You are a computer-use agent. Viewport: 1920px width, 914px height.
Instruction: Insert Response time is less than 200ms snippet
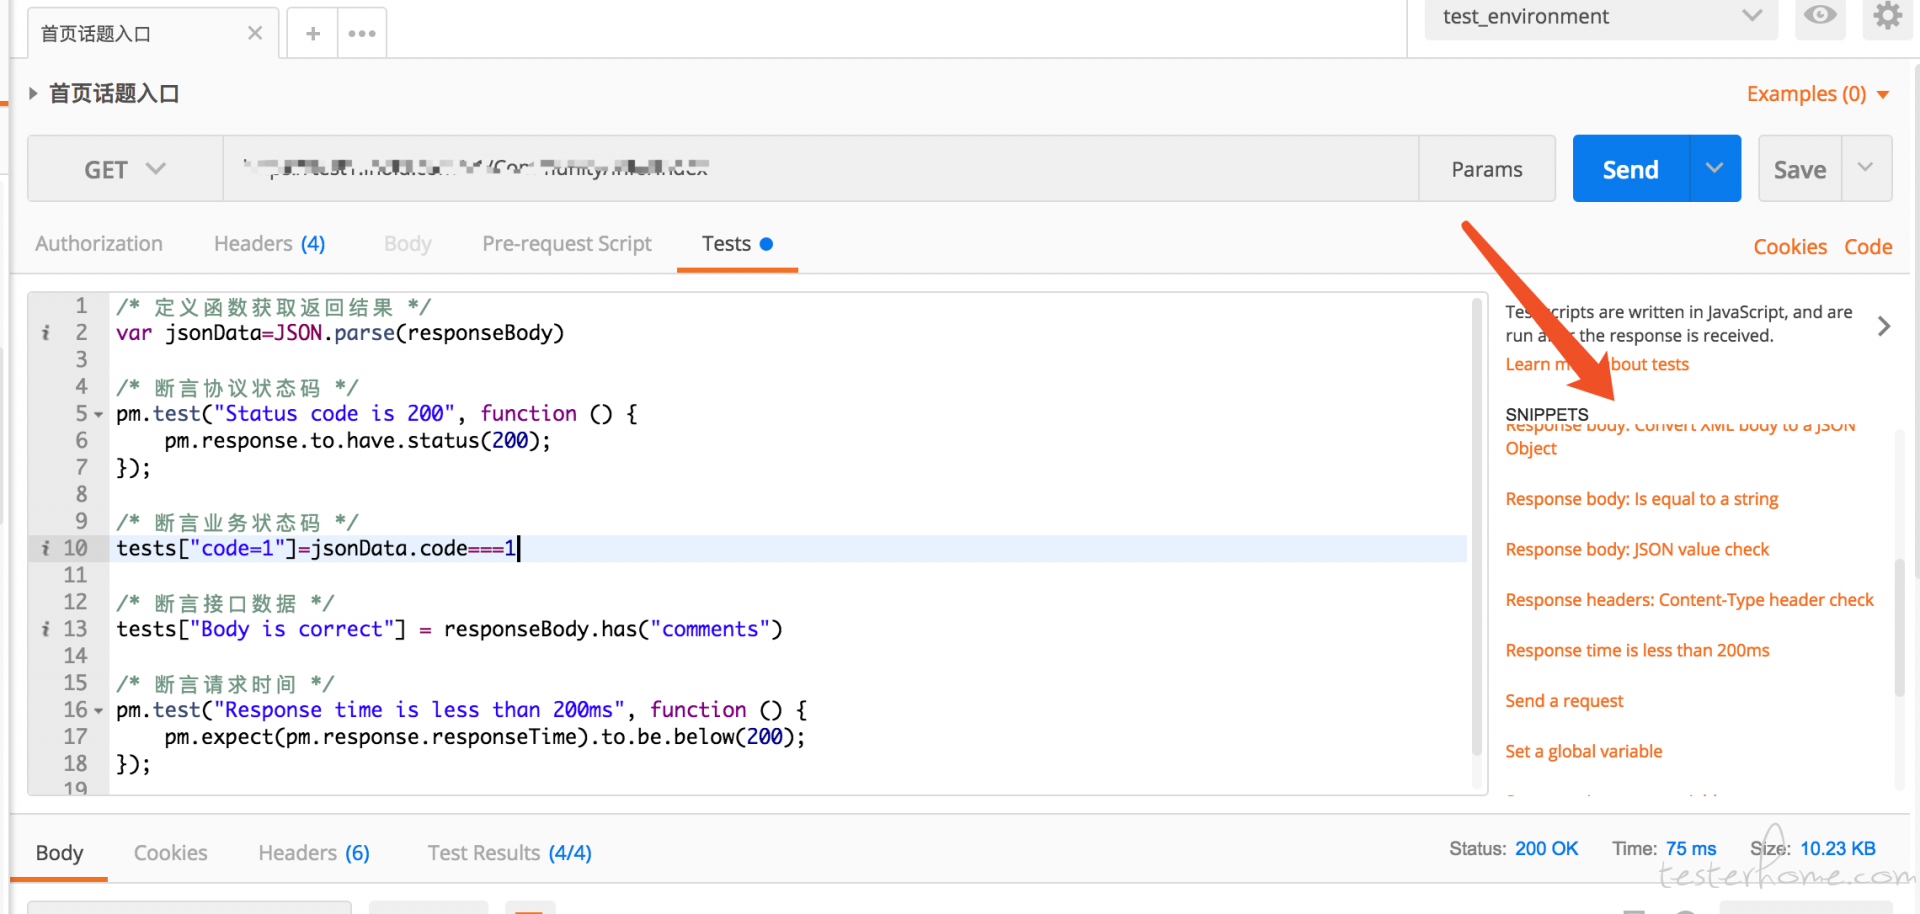[x=1637, y=651]
